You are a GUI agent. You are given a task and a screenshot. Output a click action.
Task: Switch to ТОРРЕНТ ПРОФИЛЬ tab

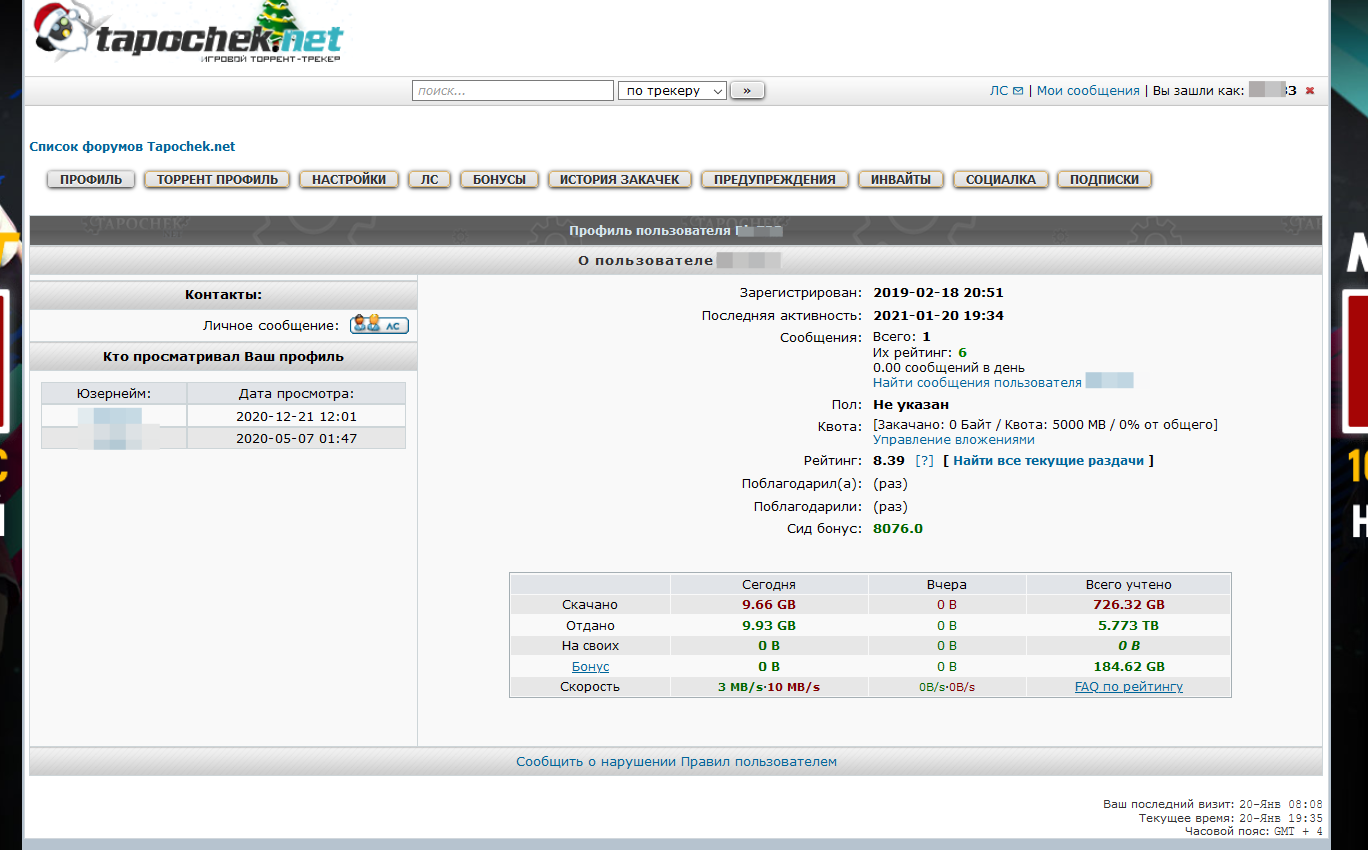pos(217,180)
